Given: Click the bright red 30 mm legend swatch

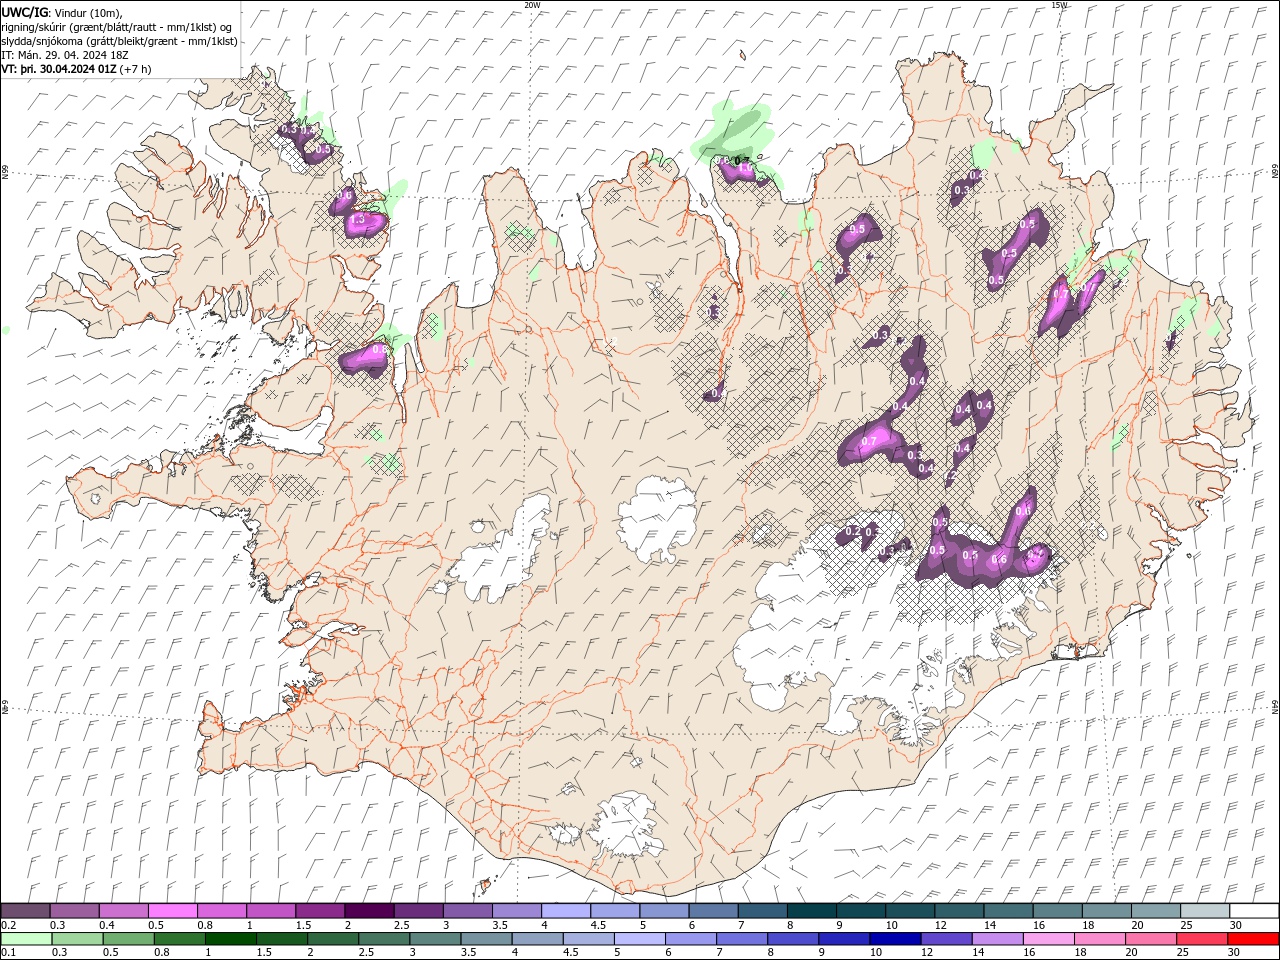Looking at the screenshot, I should click(x=1254, y=939).
